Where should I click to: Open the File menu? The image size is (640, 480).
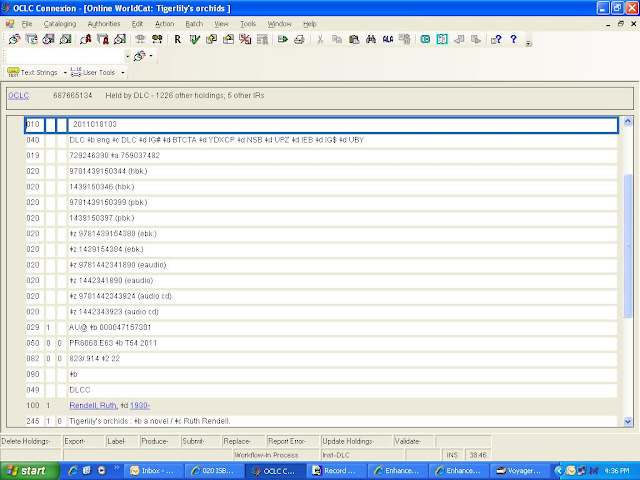click(27, 24)
